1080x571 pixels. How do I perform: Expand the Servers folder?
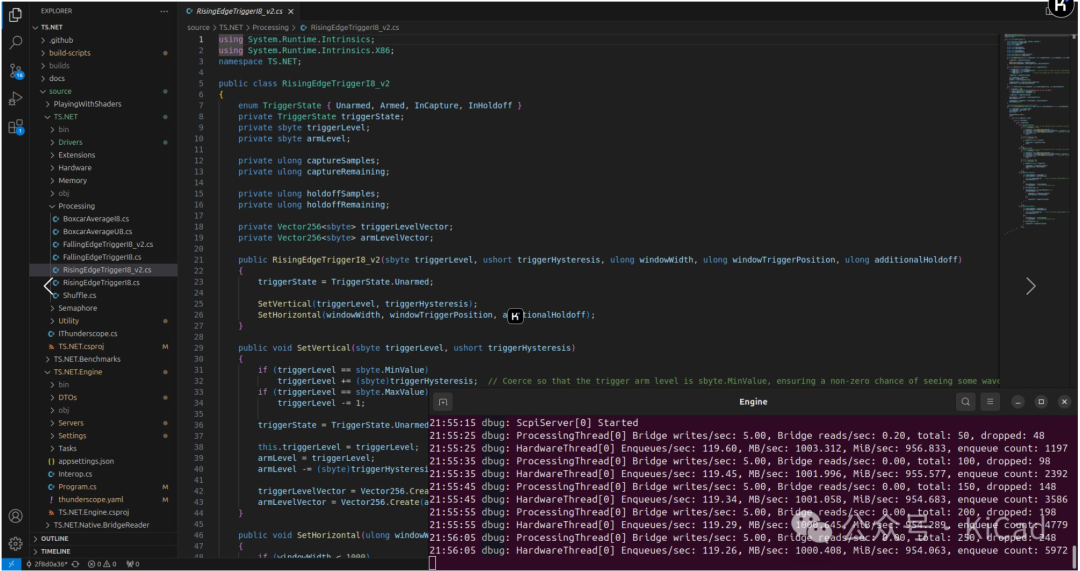(103, 423)
